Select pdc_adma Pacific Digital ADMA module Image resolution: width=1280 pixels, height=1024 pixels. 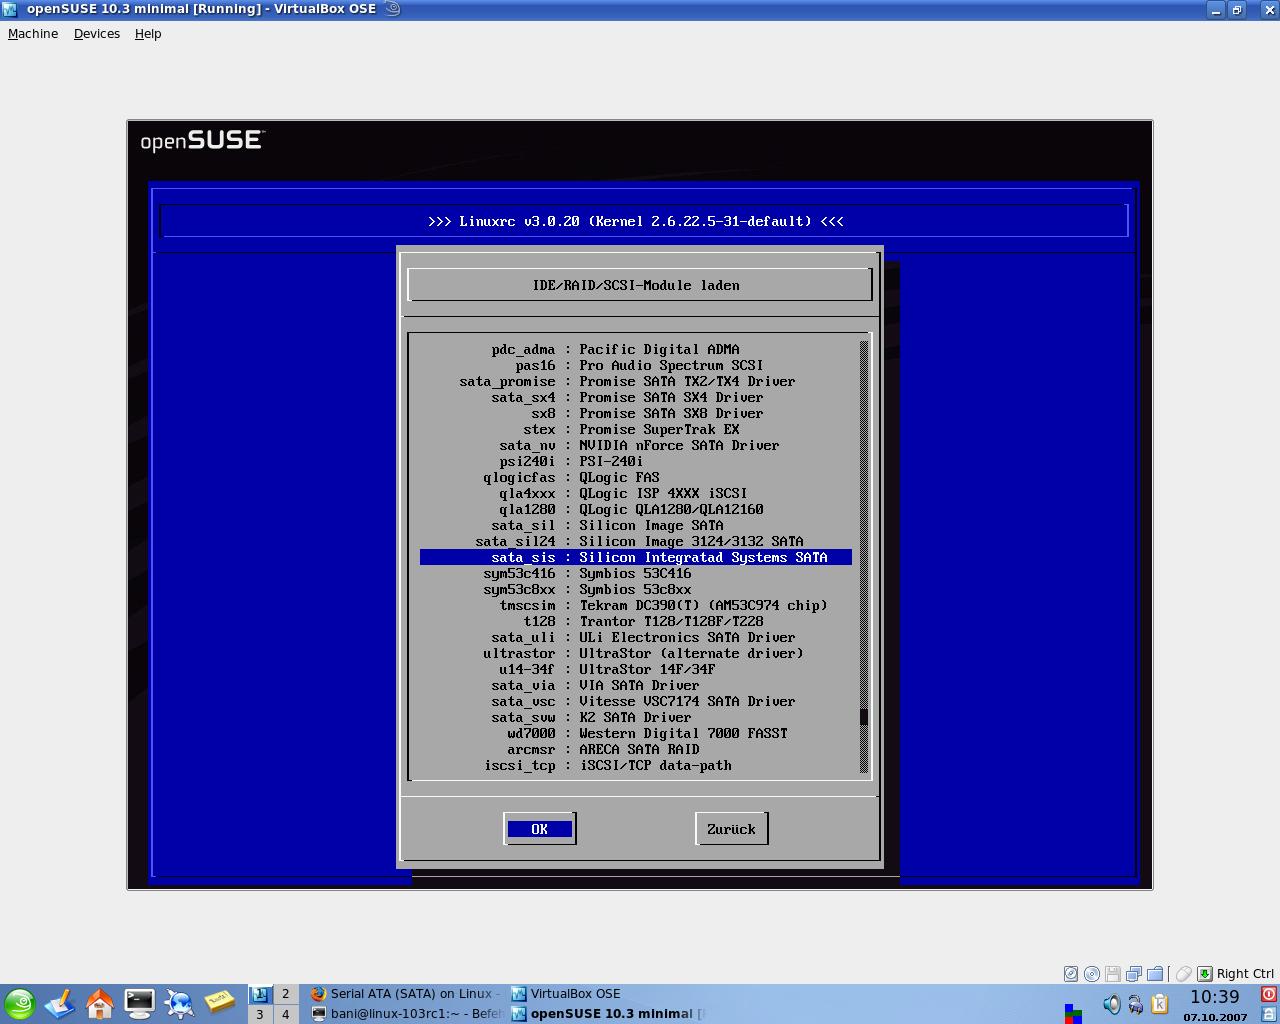[x=636, y=349]
